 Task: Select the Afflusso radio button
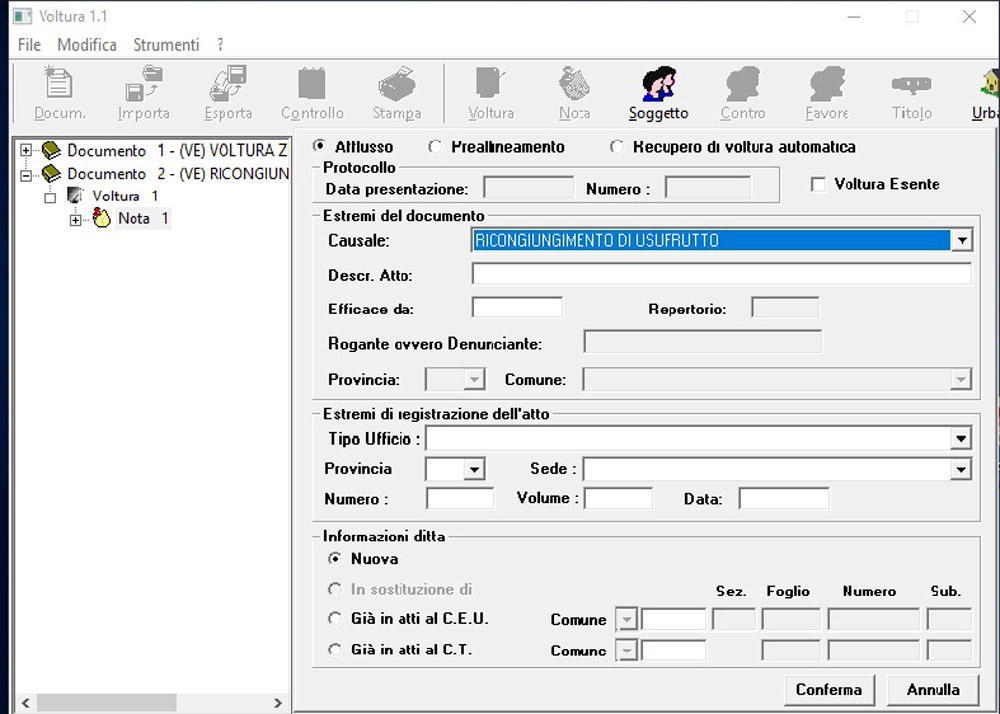[x=320, y=146]
